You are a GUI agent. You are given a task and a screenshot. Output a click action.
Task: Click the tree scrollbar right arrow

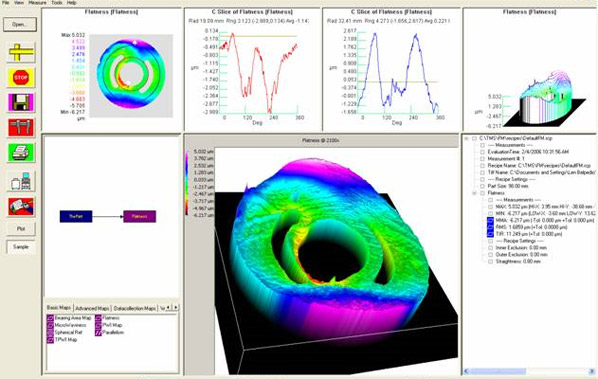point(592,371)
